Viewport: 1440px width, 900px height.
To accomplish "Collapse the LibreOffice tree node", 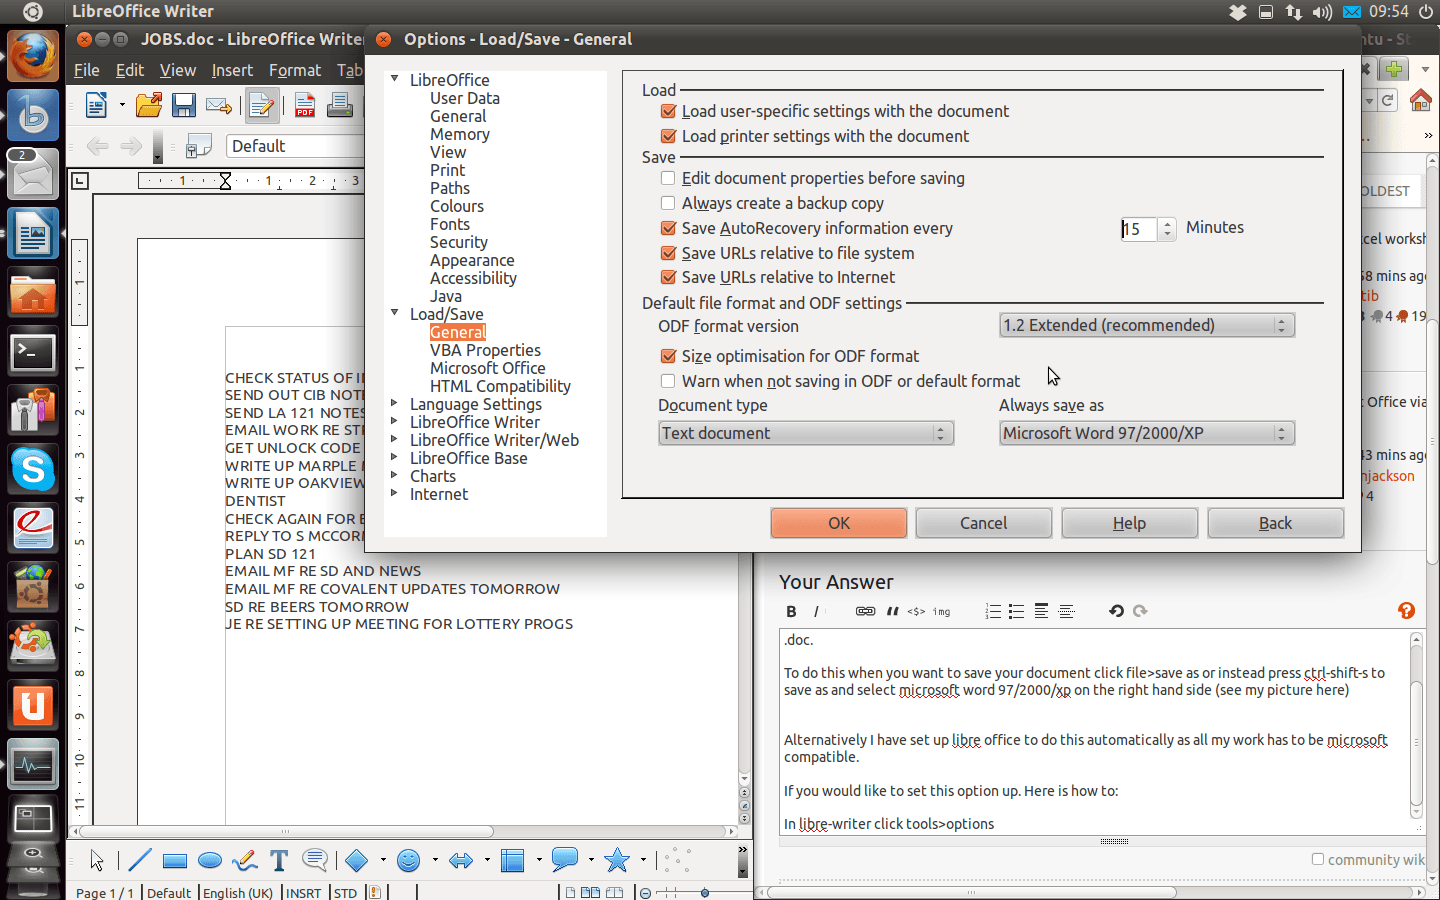I will click(x=395, y=79).
